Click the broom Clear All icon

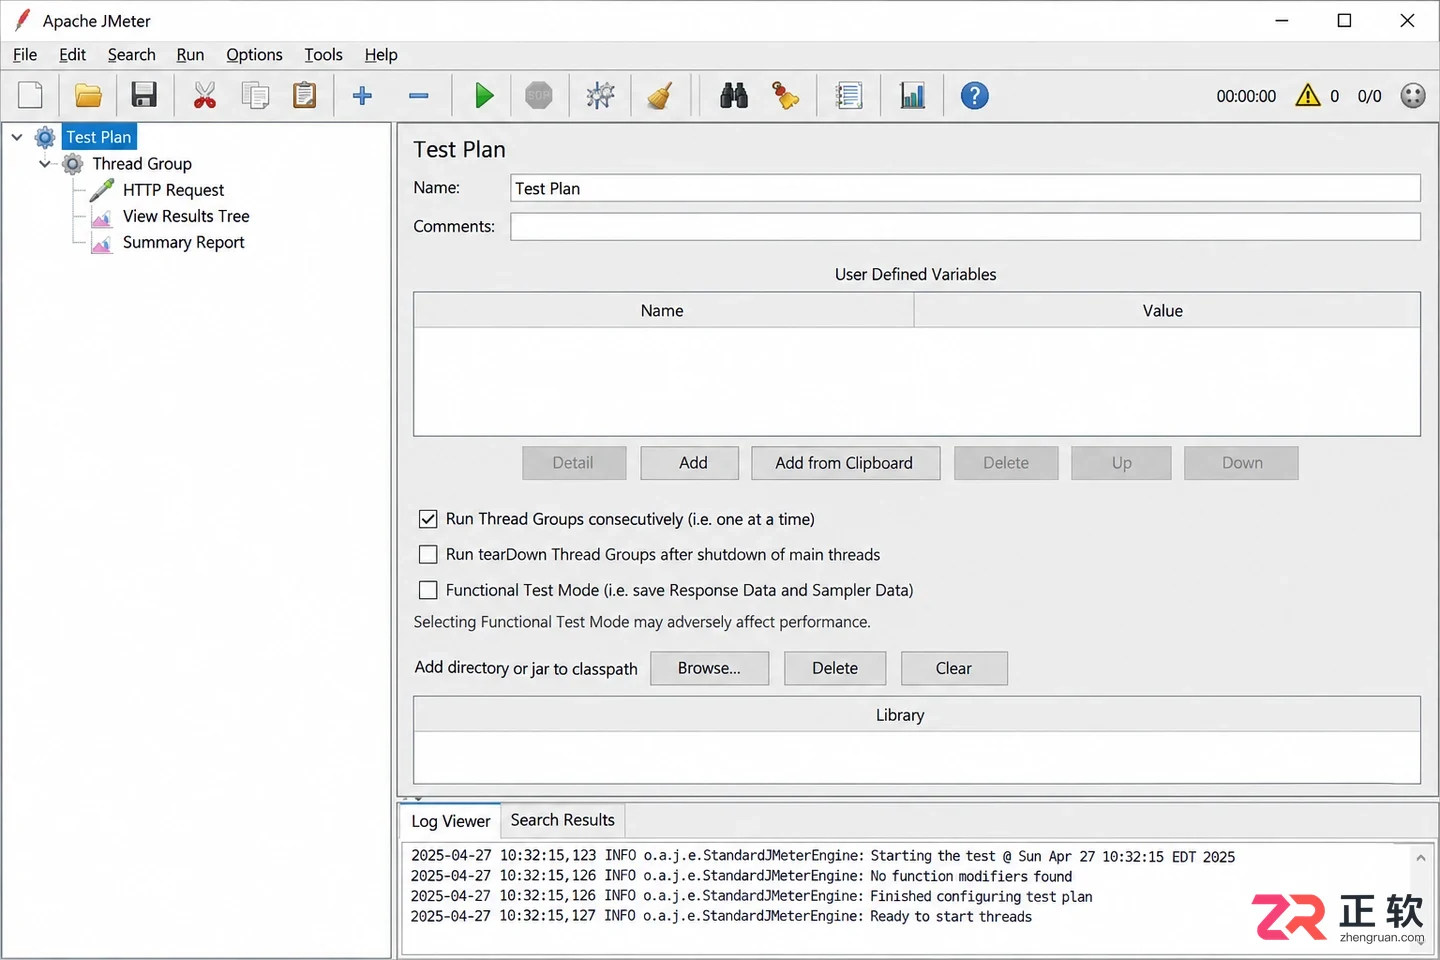point(660,96)
